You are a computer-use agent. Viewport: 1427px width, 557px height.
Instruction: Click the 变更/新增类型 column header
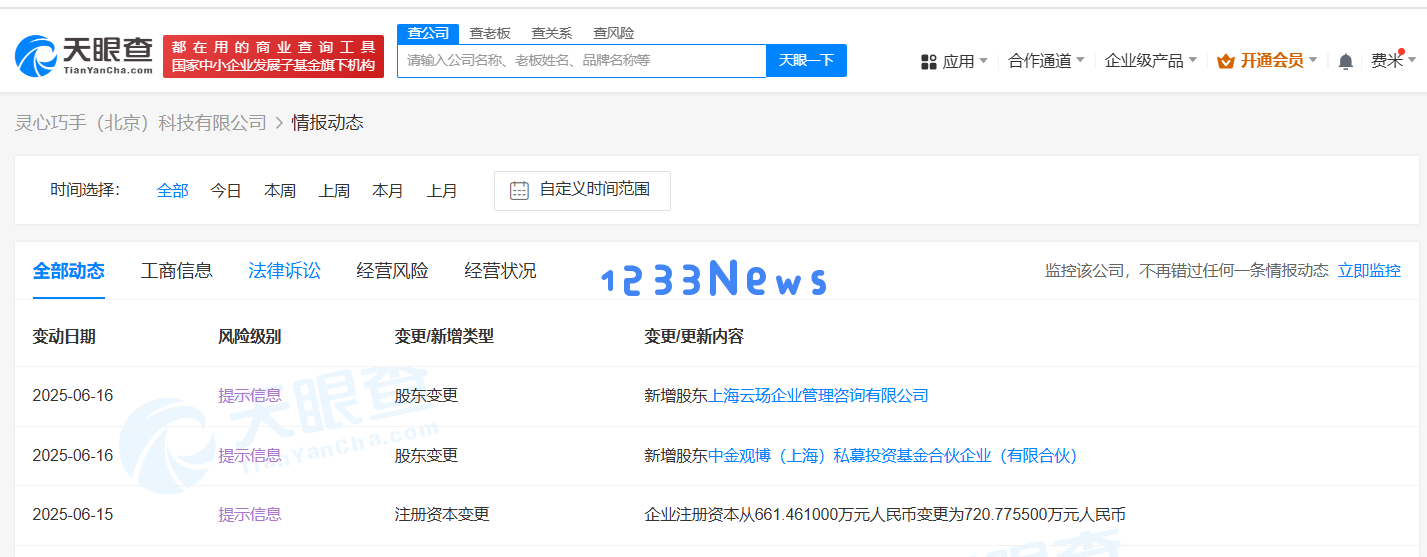click(444, 336)
